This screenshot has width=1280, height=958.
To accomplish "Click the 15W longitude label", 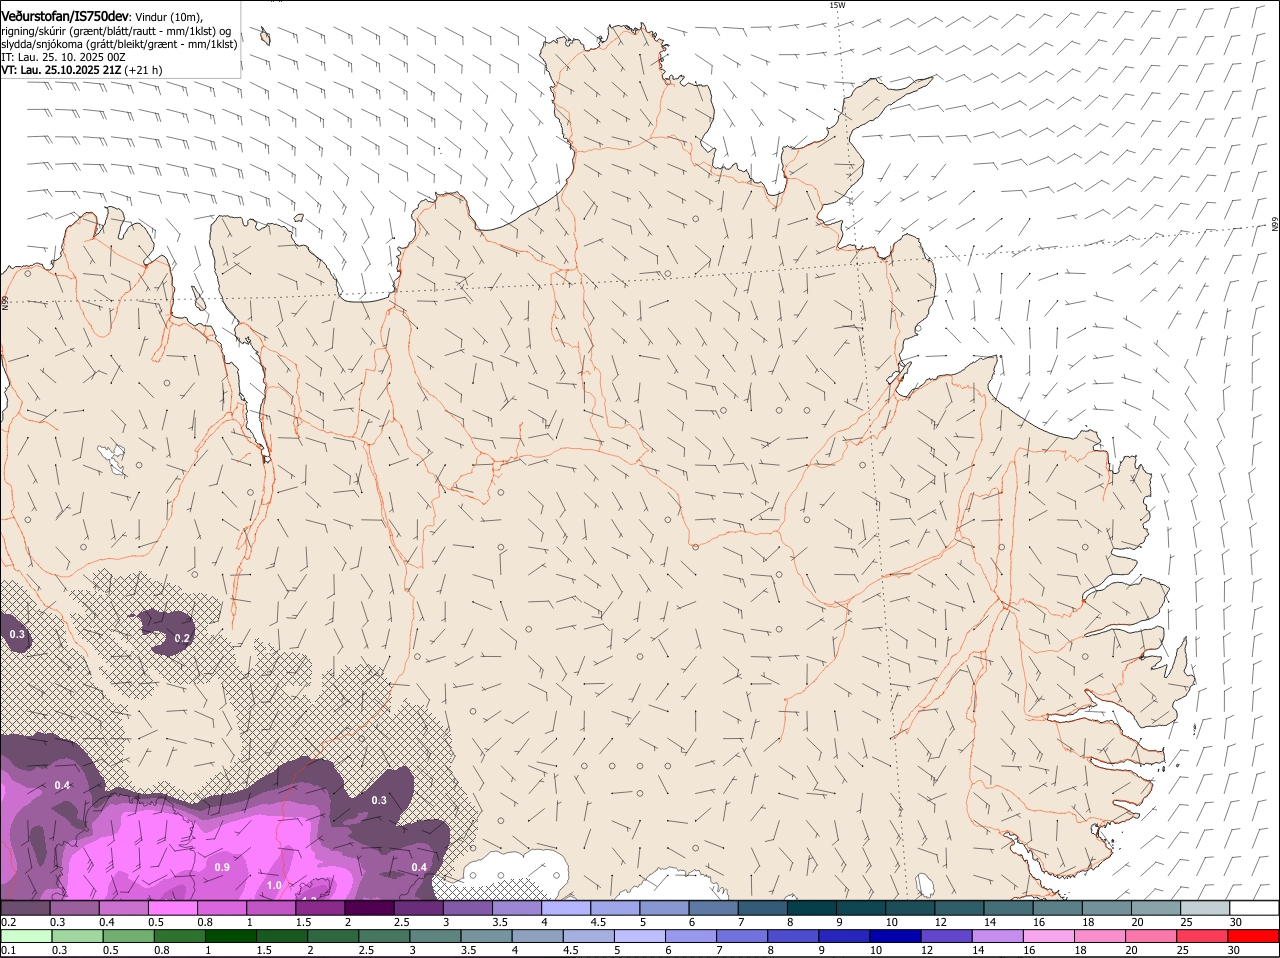I will click(x=837, y=5).
